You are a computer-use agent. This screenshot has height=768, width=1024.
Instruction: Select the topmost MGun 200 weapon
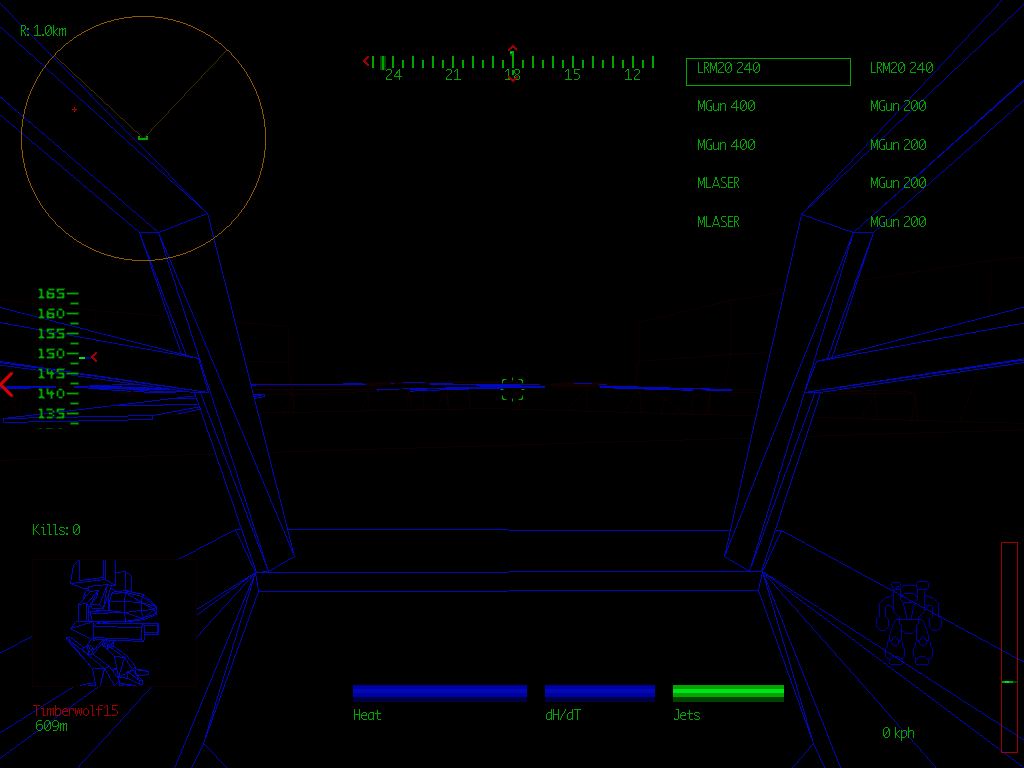tap(898, 106)
